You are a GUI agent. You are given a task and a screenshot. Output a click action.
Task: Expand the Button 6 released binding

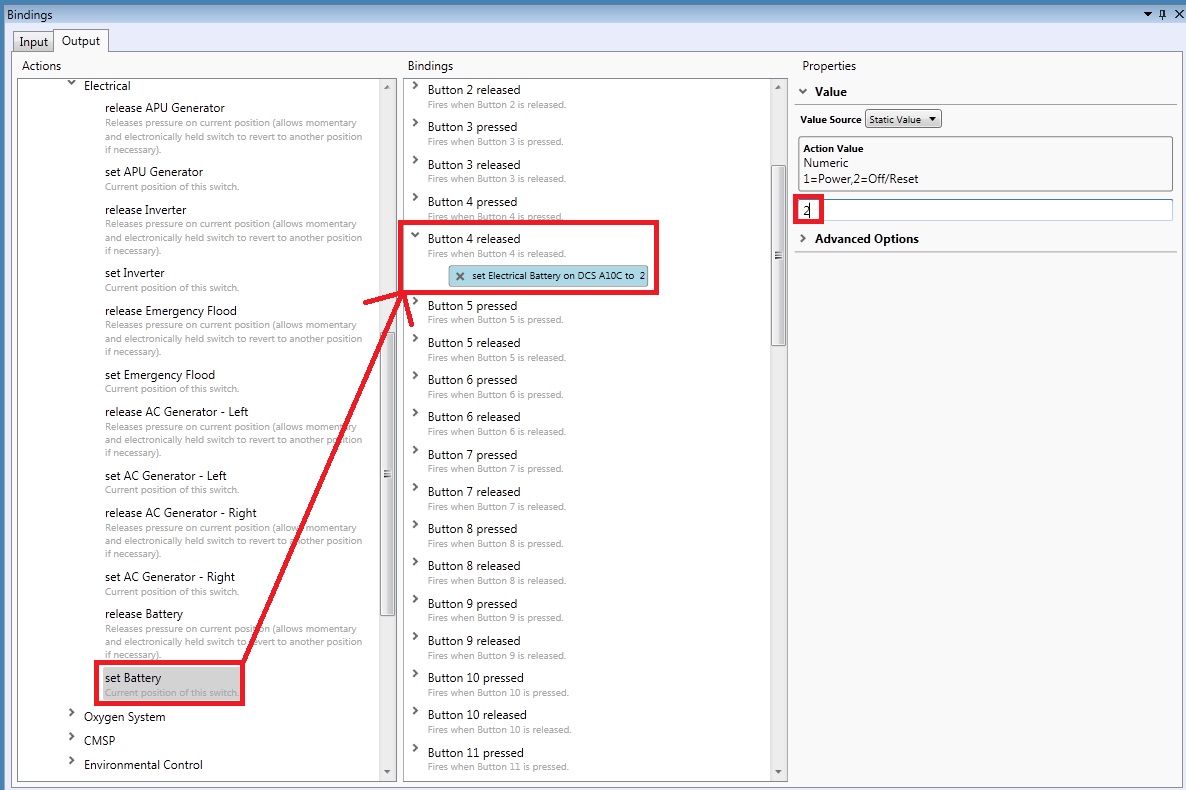point(415,412)
